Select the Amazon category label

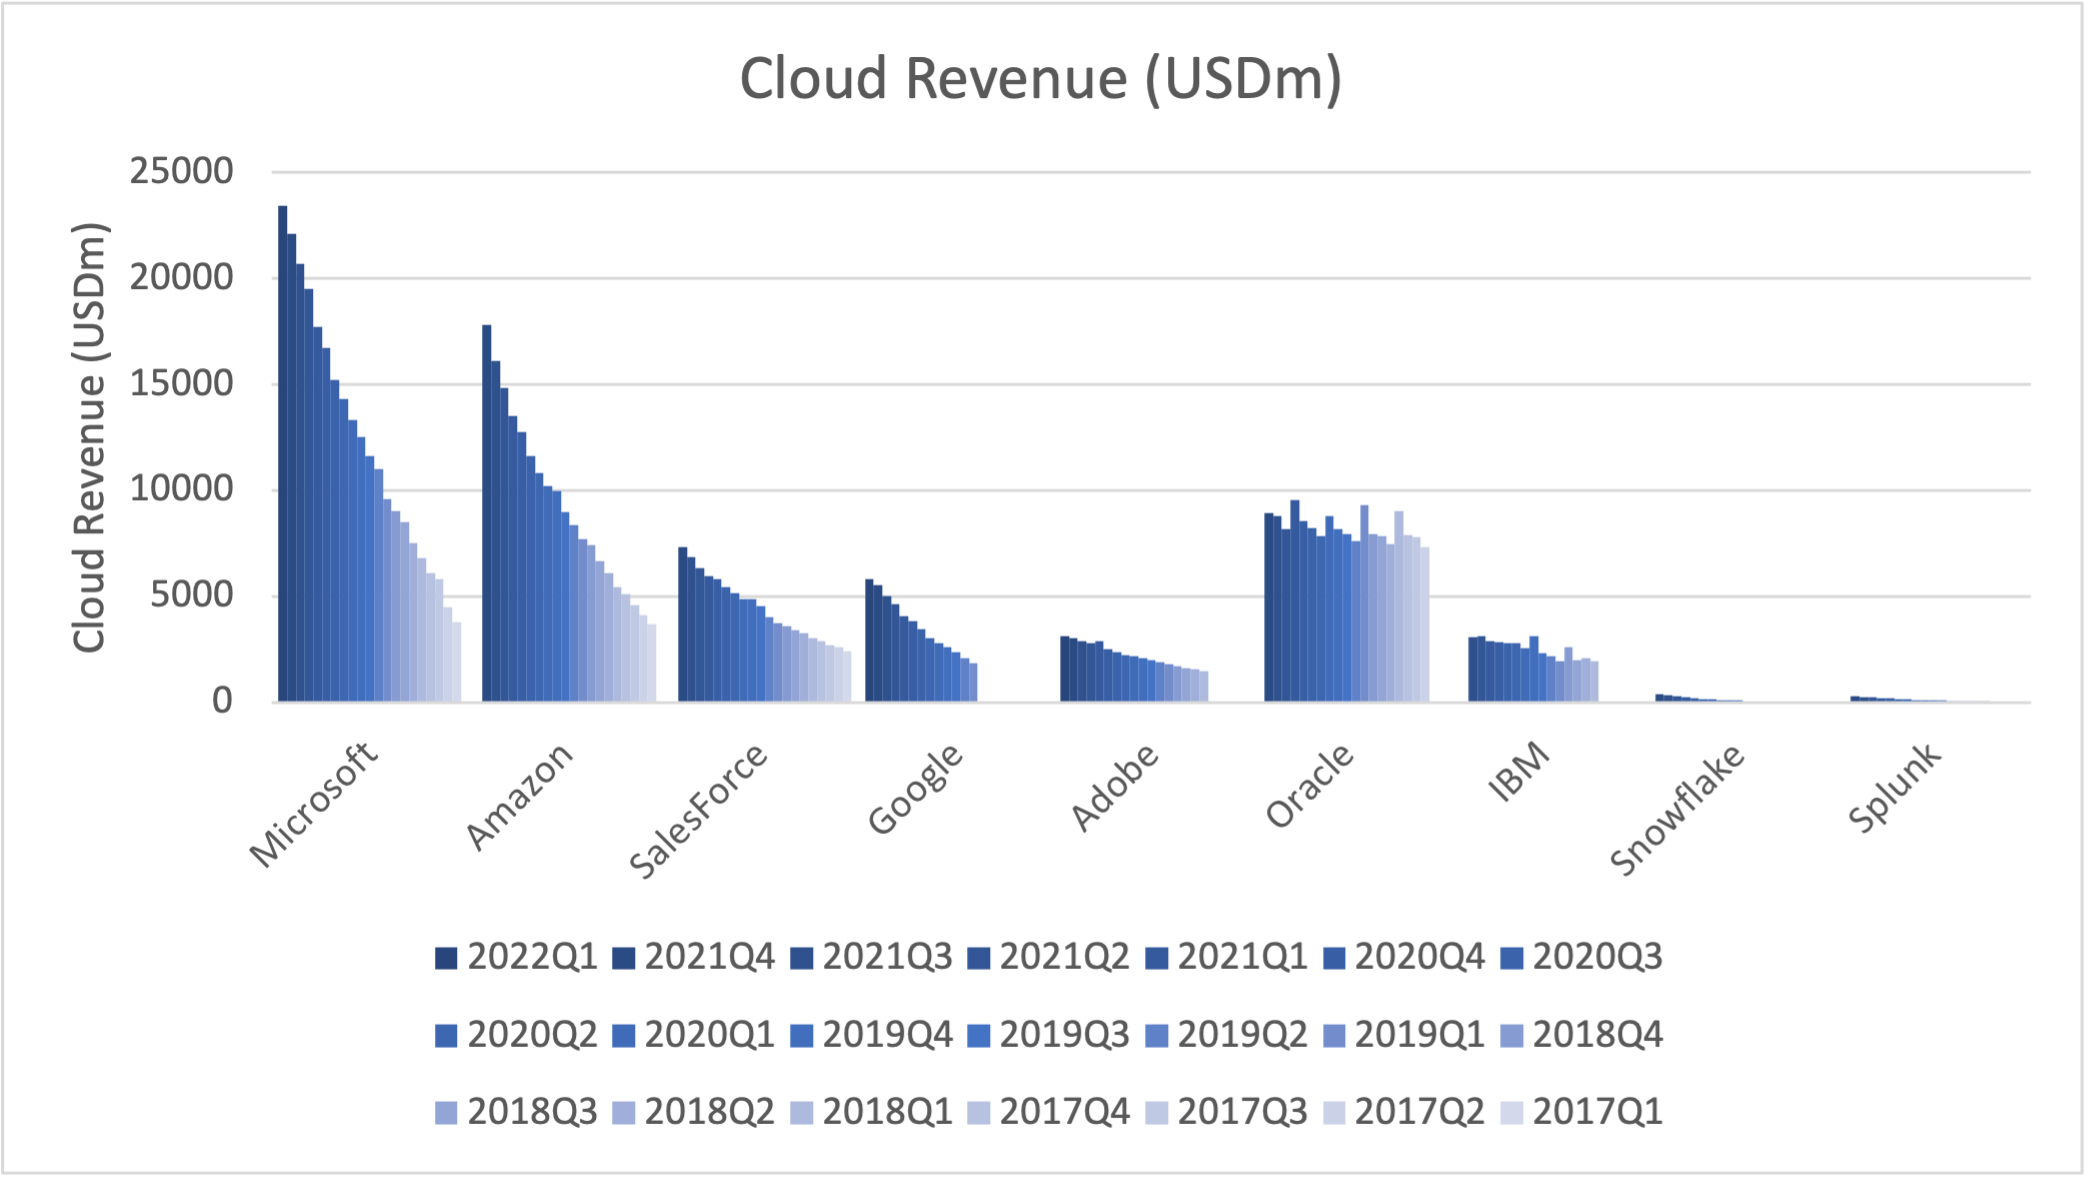point(520,796)
